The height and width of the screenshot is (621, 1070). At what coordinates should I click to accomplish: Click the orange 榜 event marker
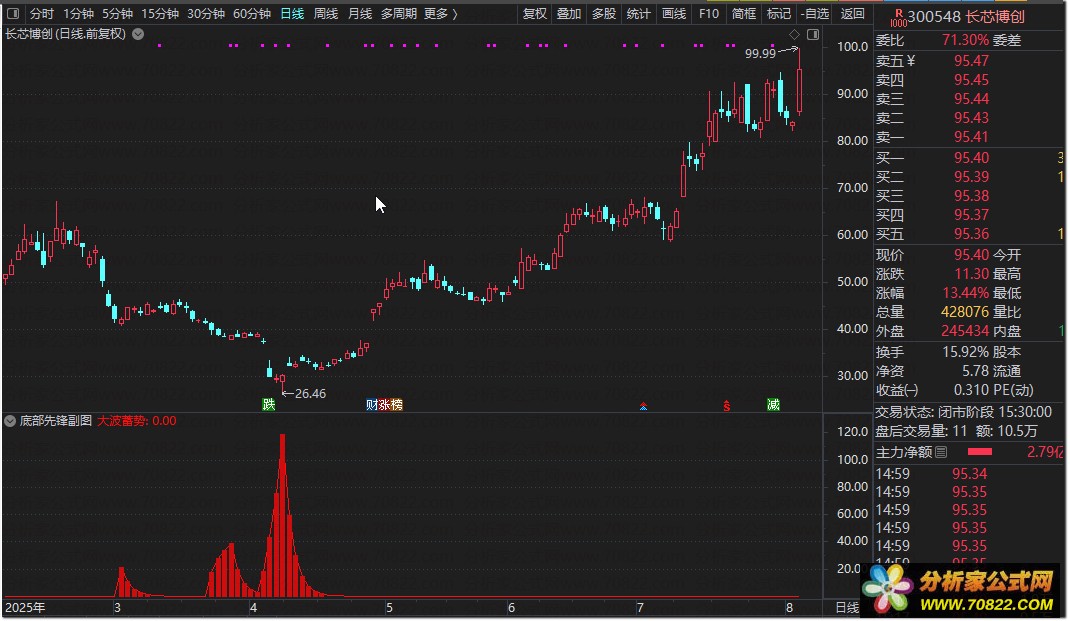coord(396,405)
